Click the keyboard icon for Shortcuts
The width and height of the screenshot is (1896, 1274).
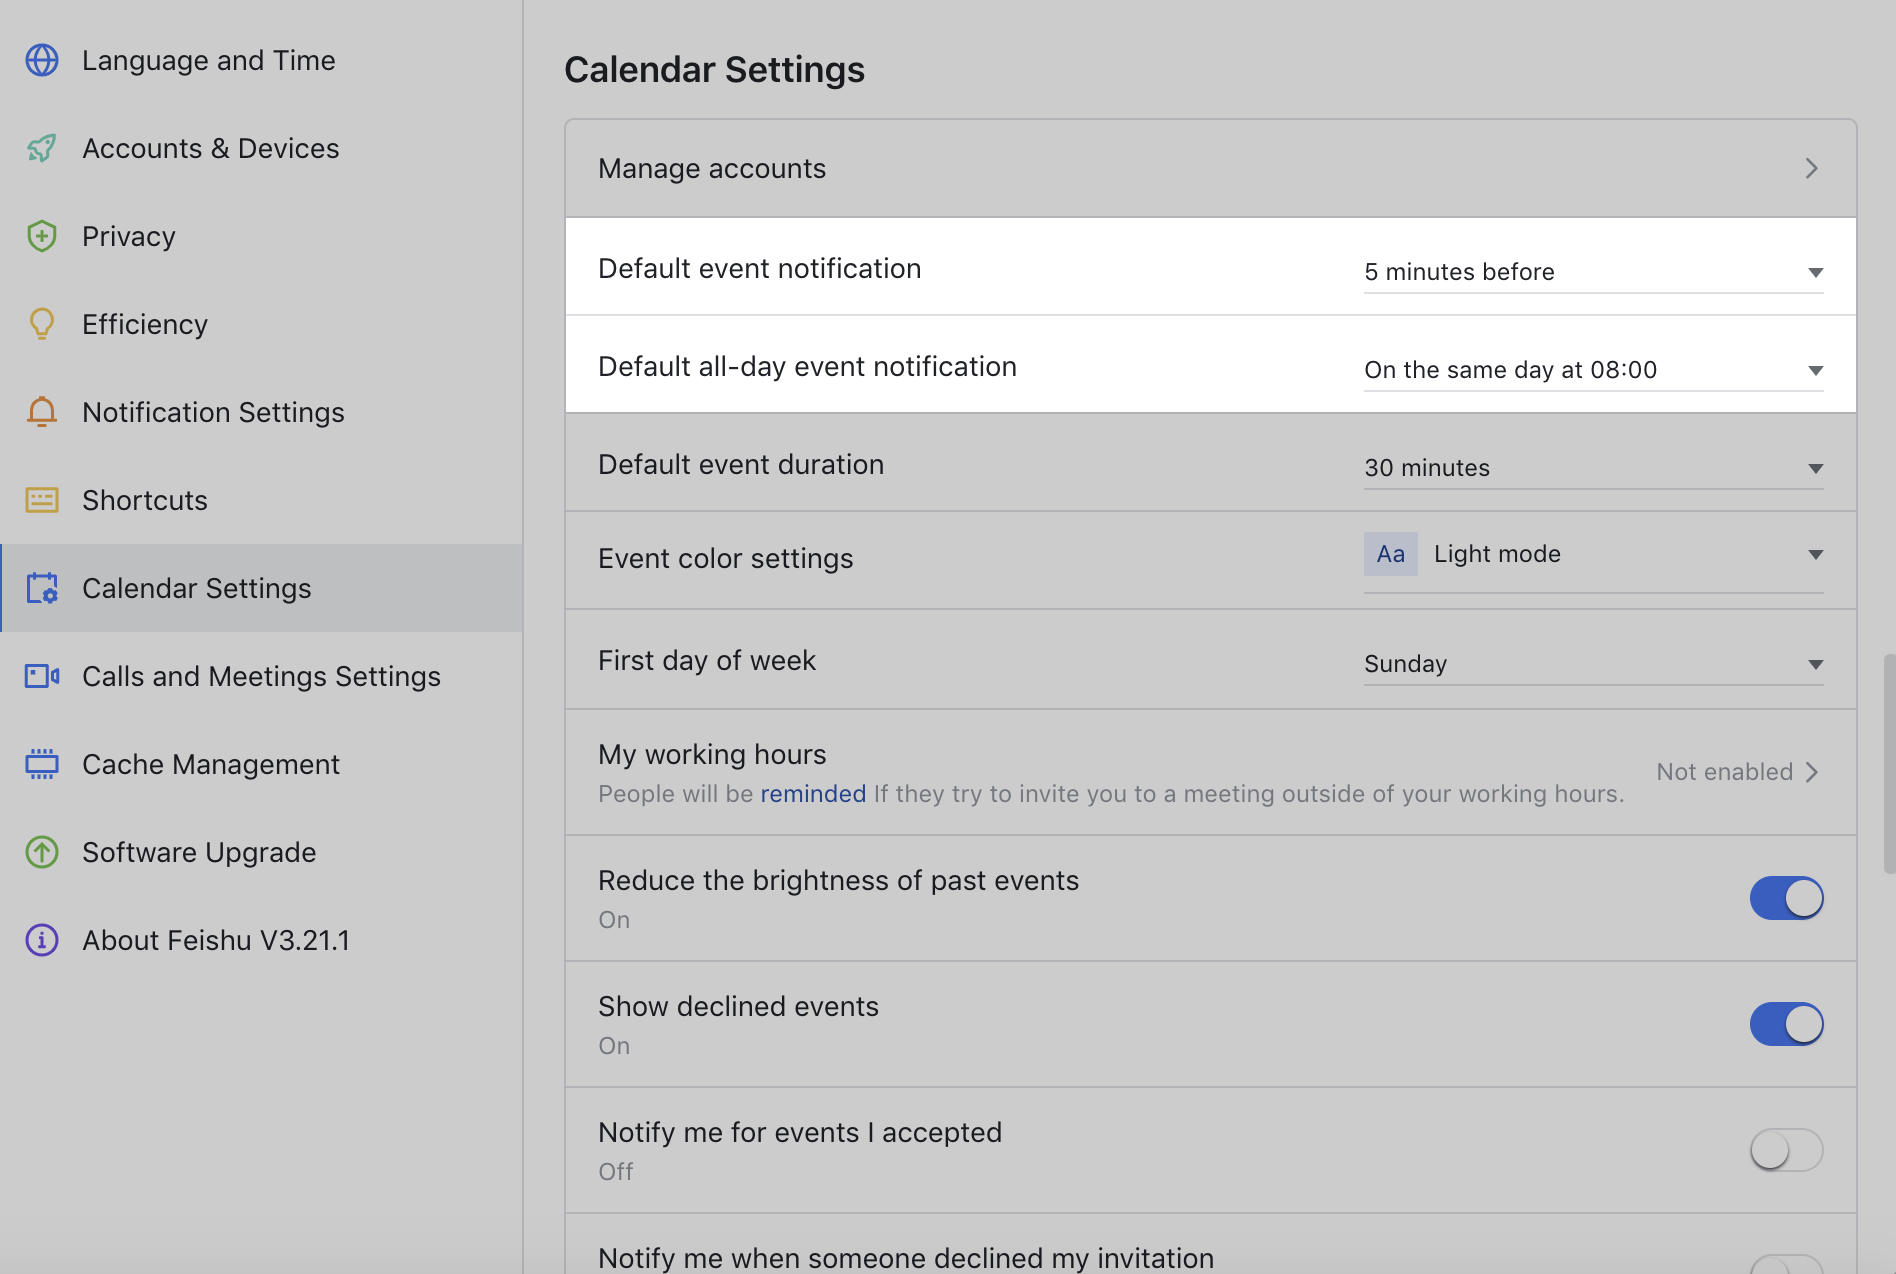point(41,500)
